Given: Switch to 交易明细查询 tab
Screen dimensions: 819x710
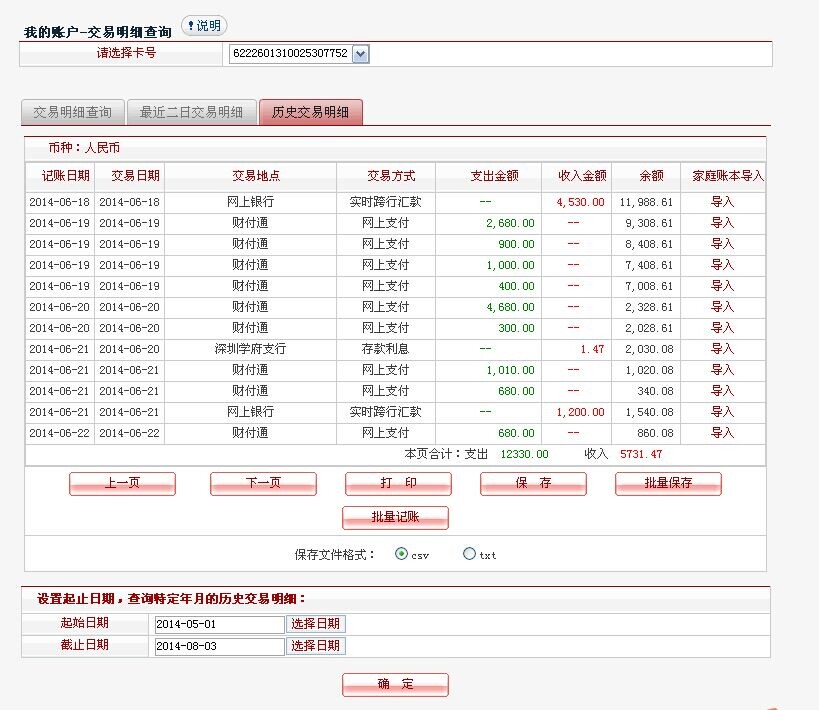Looking at the screenshot, I should [72, 112].
